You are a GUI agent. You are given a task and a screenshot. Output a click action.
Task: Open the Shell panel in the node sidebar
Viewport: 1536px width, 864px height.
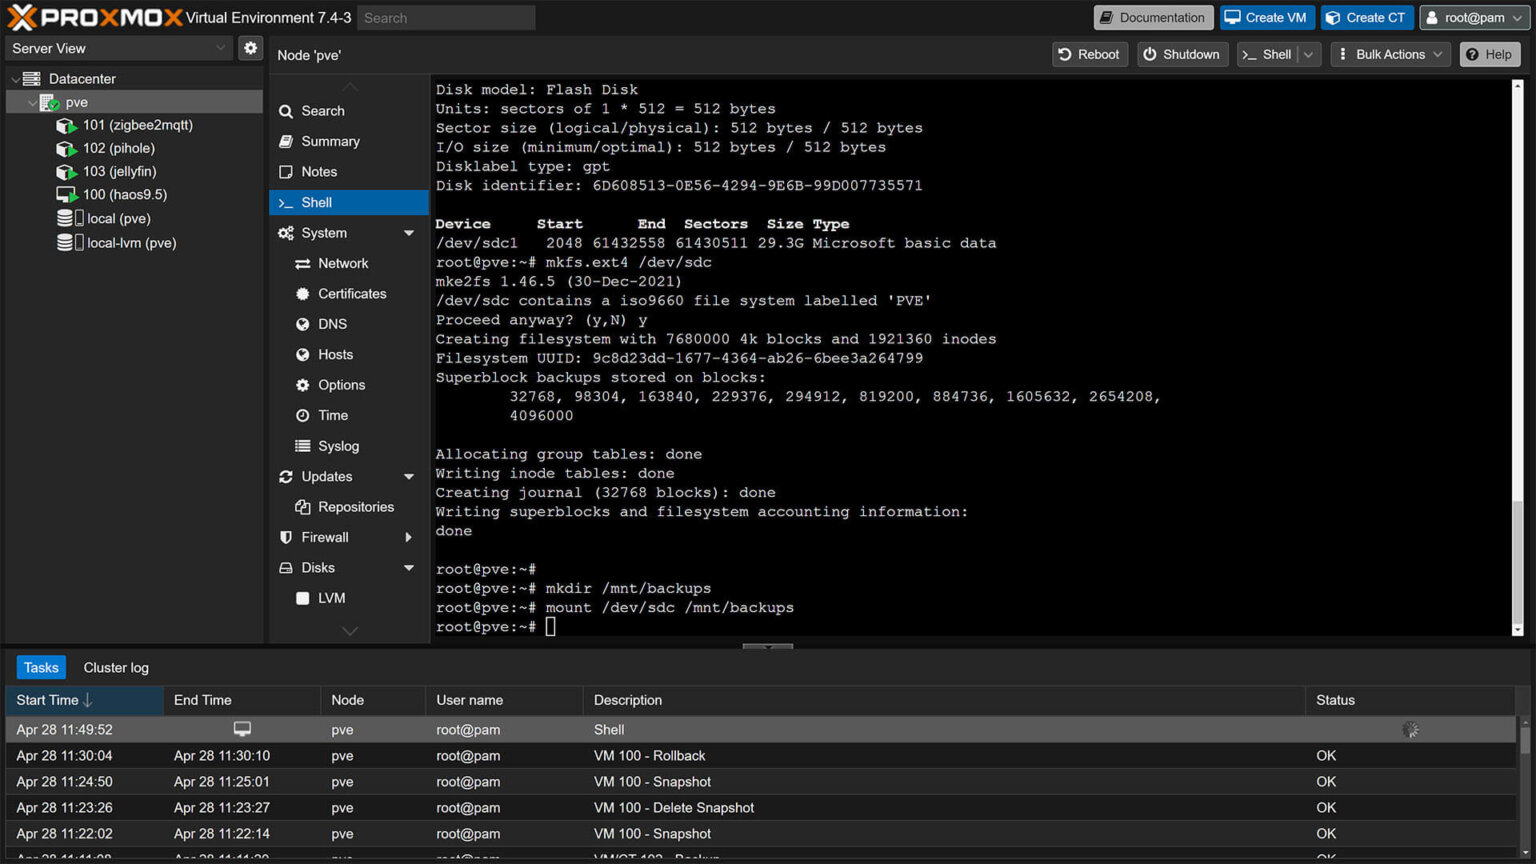[316, 202]
